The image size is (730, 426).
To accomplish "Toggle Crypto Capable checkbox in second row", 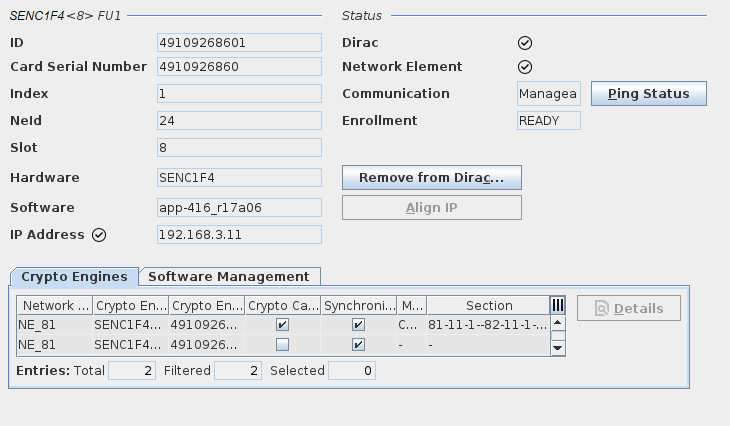I will pyautogui.click(x=283, y=345).
